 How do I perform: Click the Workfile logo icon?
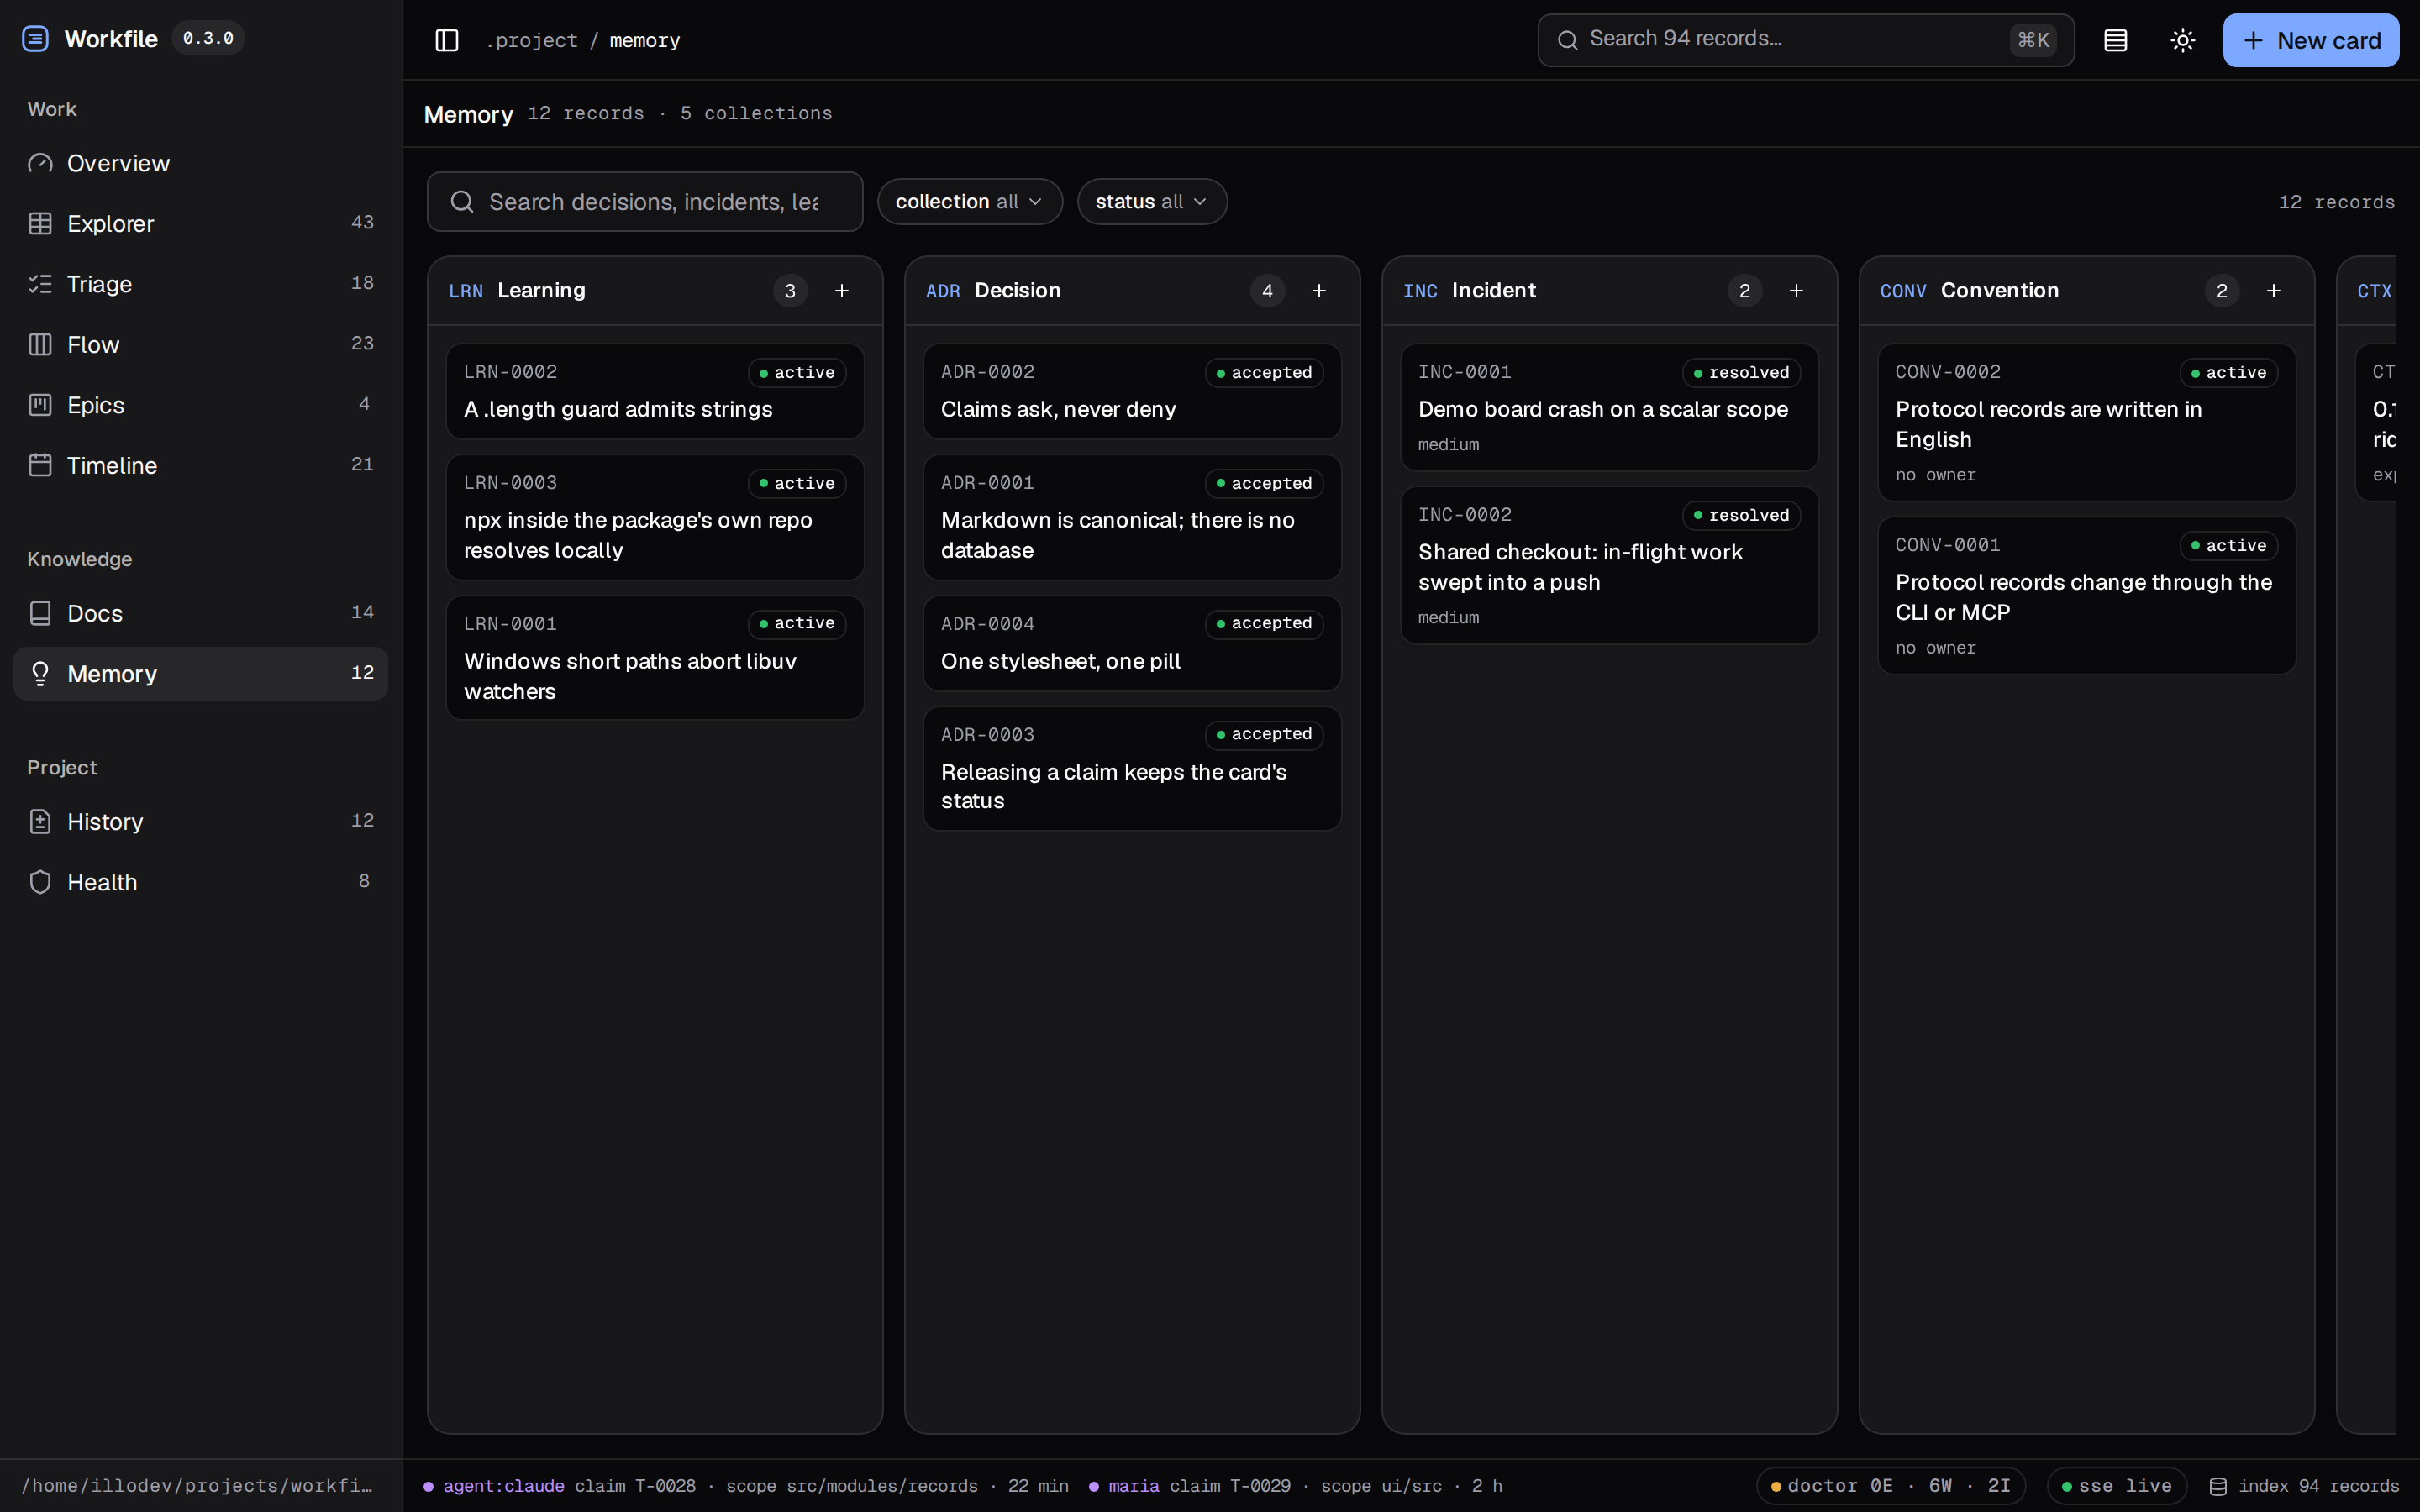click(x=35, y=39)
